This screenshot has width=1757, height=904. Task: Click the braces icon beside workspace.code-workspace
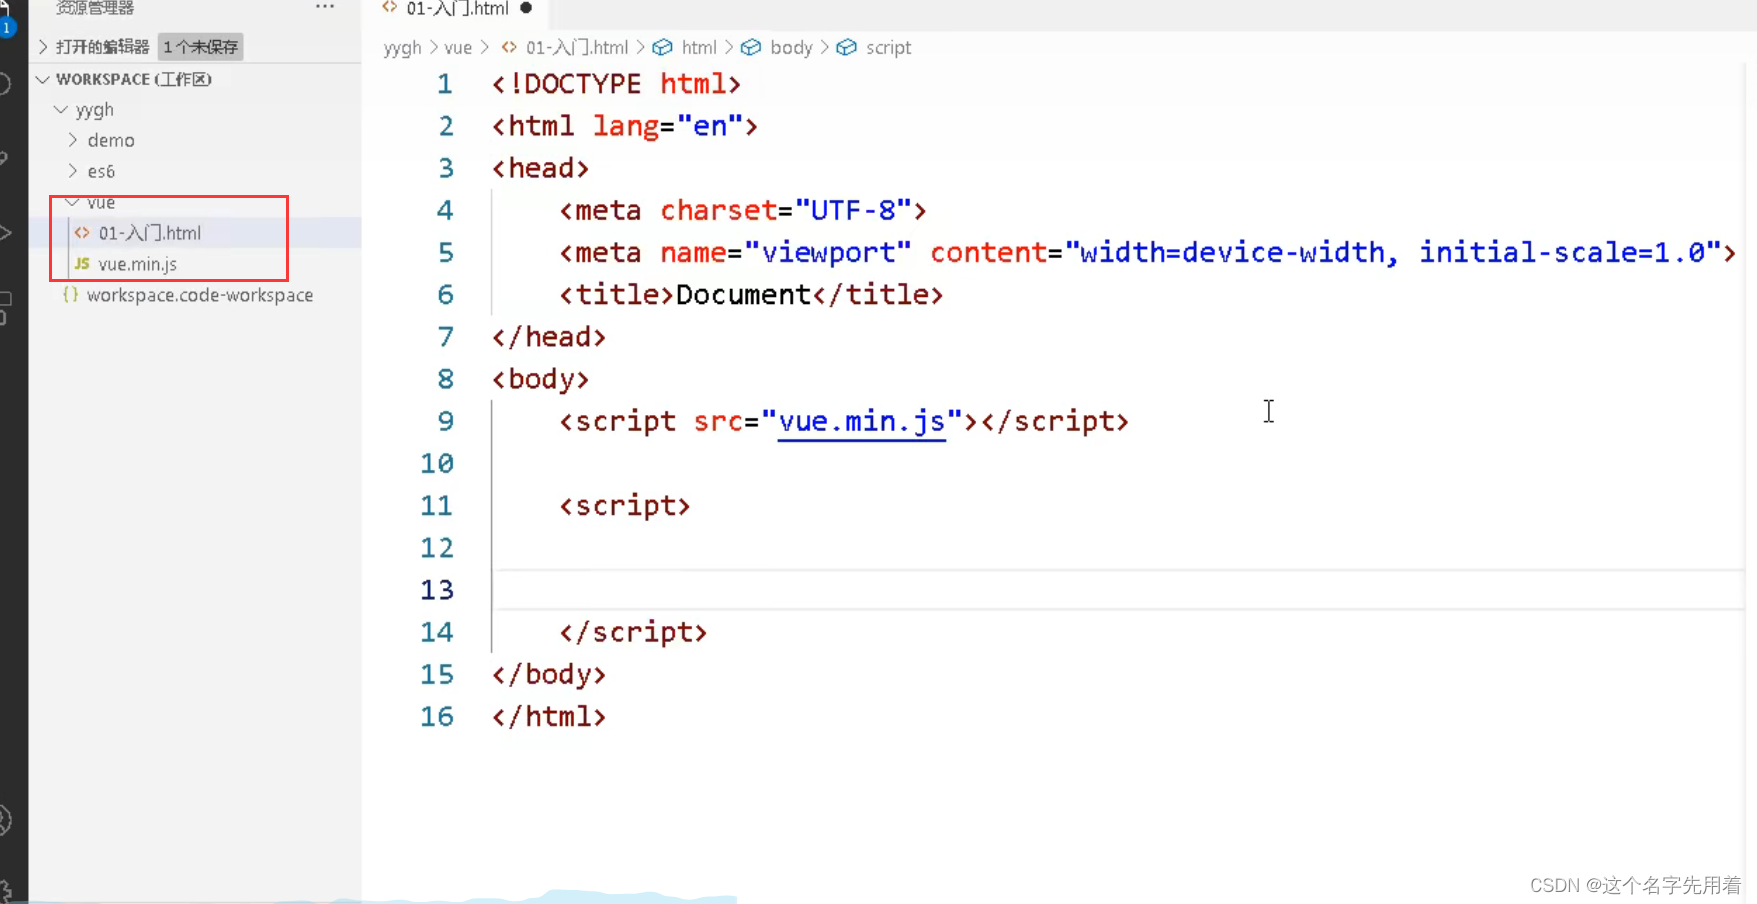pos(70,295)
